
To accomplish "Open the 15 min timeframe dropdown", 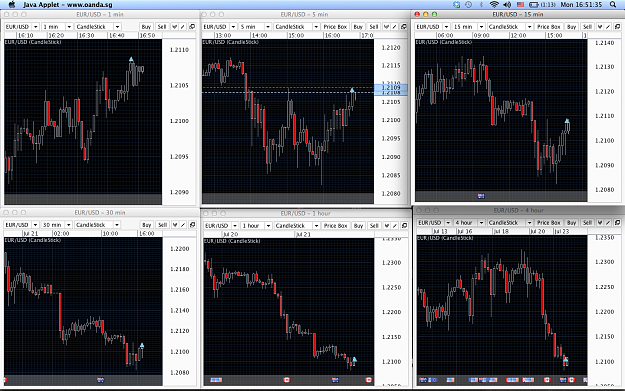I will click(x=469, y=27).
